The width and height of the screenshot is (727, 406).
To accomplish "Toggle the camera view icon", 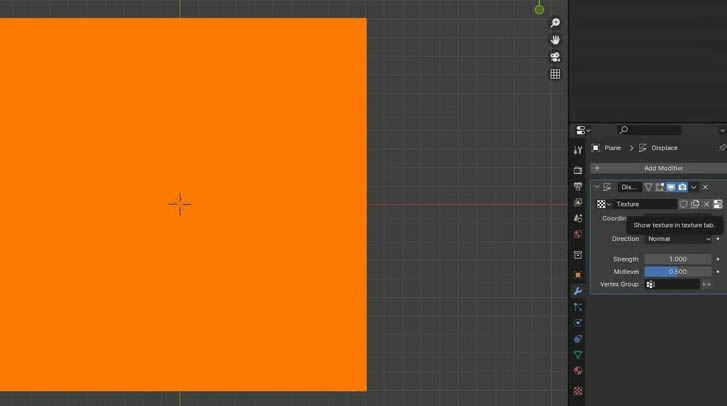I will [x=555, y=57].
